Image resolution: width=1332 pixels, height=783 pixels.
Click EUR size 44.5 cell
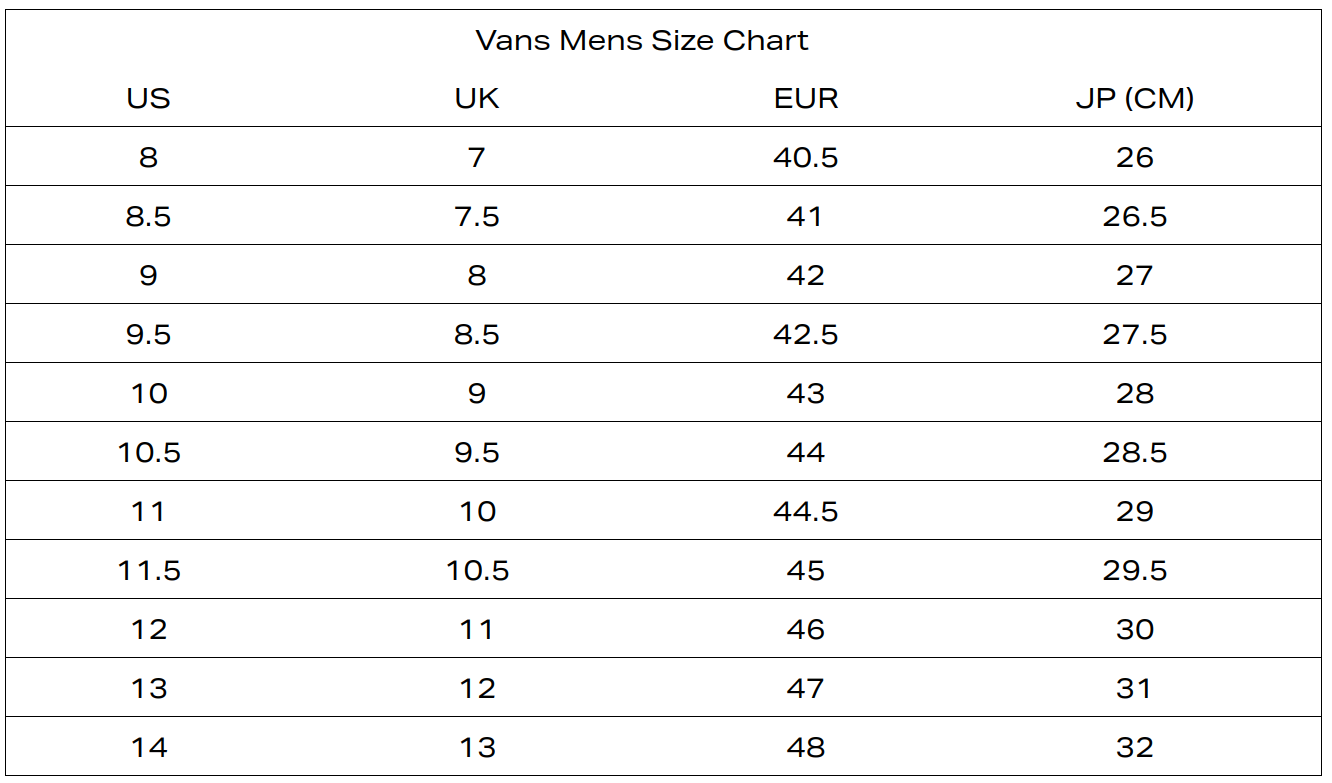pos(806,511)
